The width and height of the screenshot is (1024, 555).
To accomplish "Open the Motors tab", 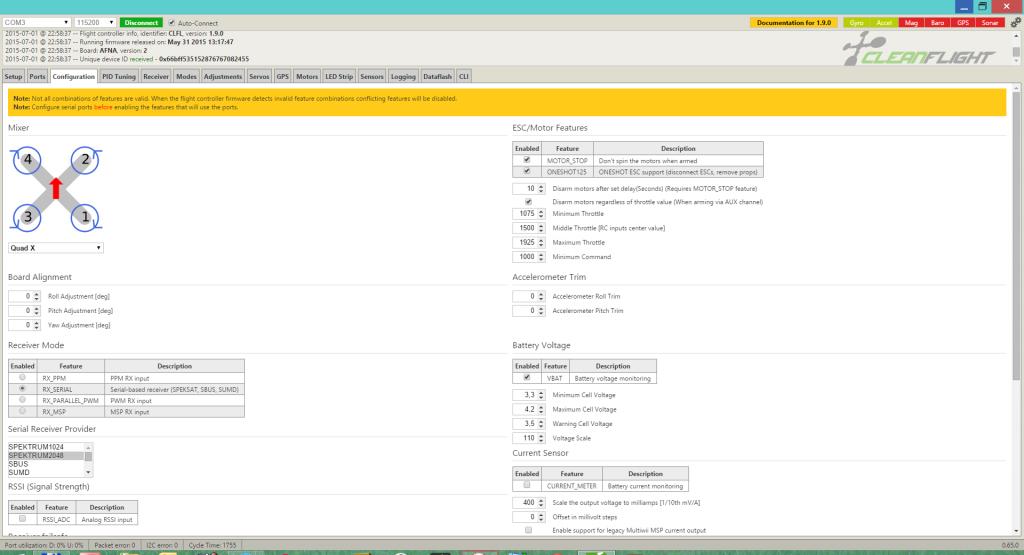I will click(307, 76).
